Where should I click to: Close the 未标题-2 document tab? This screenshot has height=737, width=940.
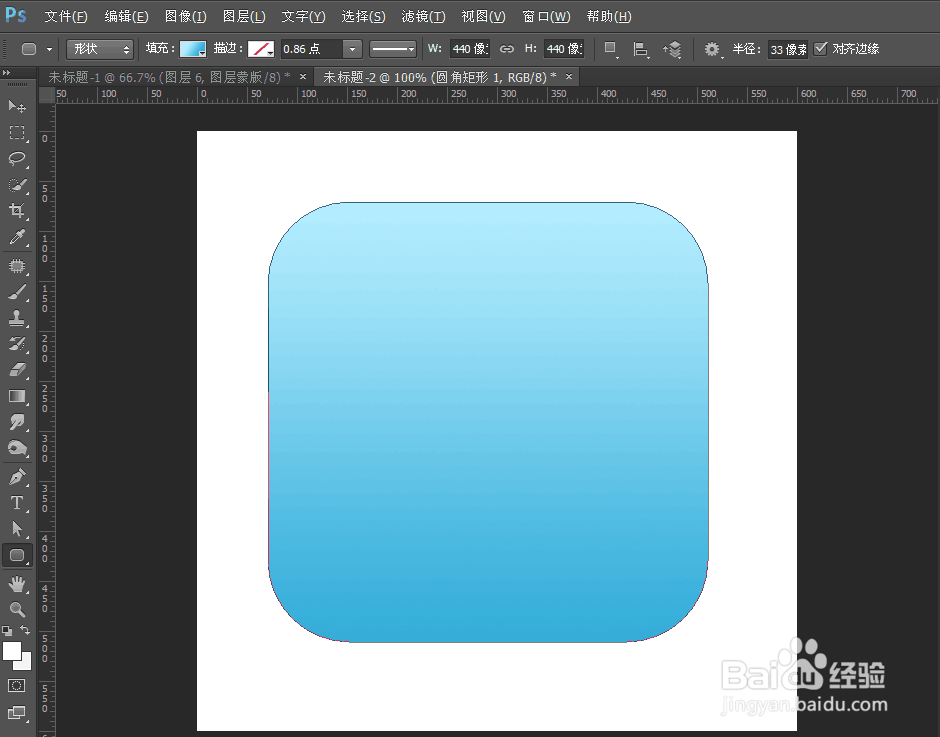click(x=569, y=77)
